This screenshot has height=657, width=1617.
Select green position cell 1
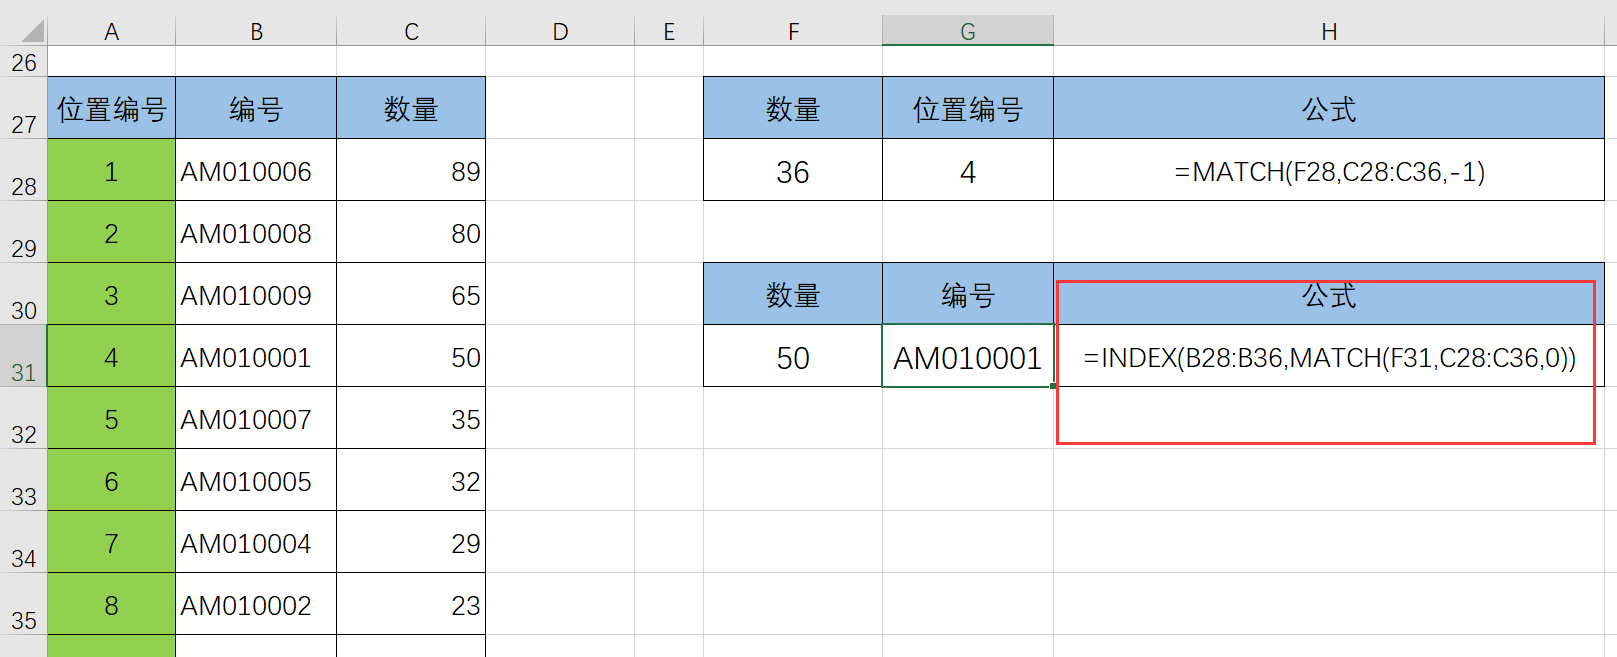point(111,170)
